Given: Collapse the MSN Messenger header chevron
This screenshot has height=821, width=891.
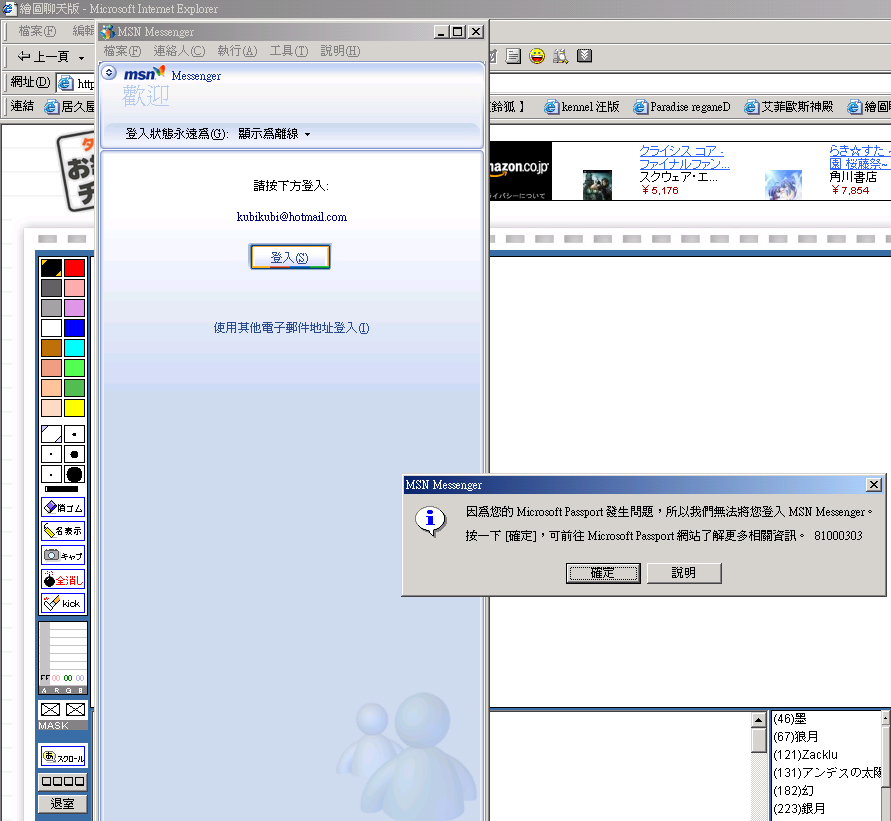Looking at the screenshot, I should tap(109, 73).
